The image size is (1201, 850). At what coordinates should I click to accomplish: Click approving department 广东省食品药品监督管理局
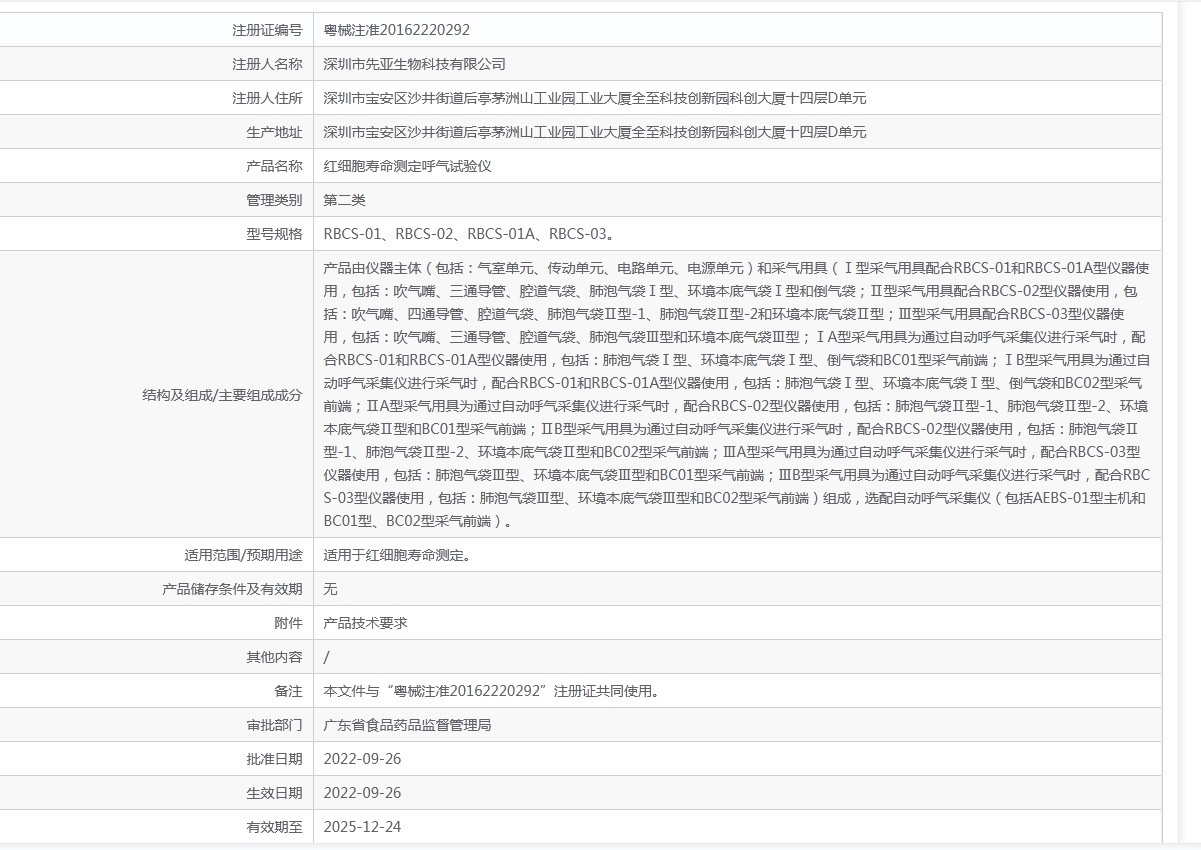[x=407, y=725]
